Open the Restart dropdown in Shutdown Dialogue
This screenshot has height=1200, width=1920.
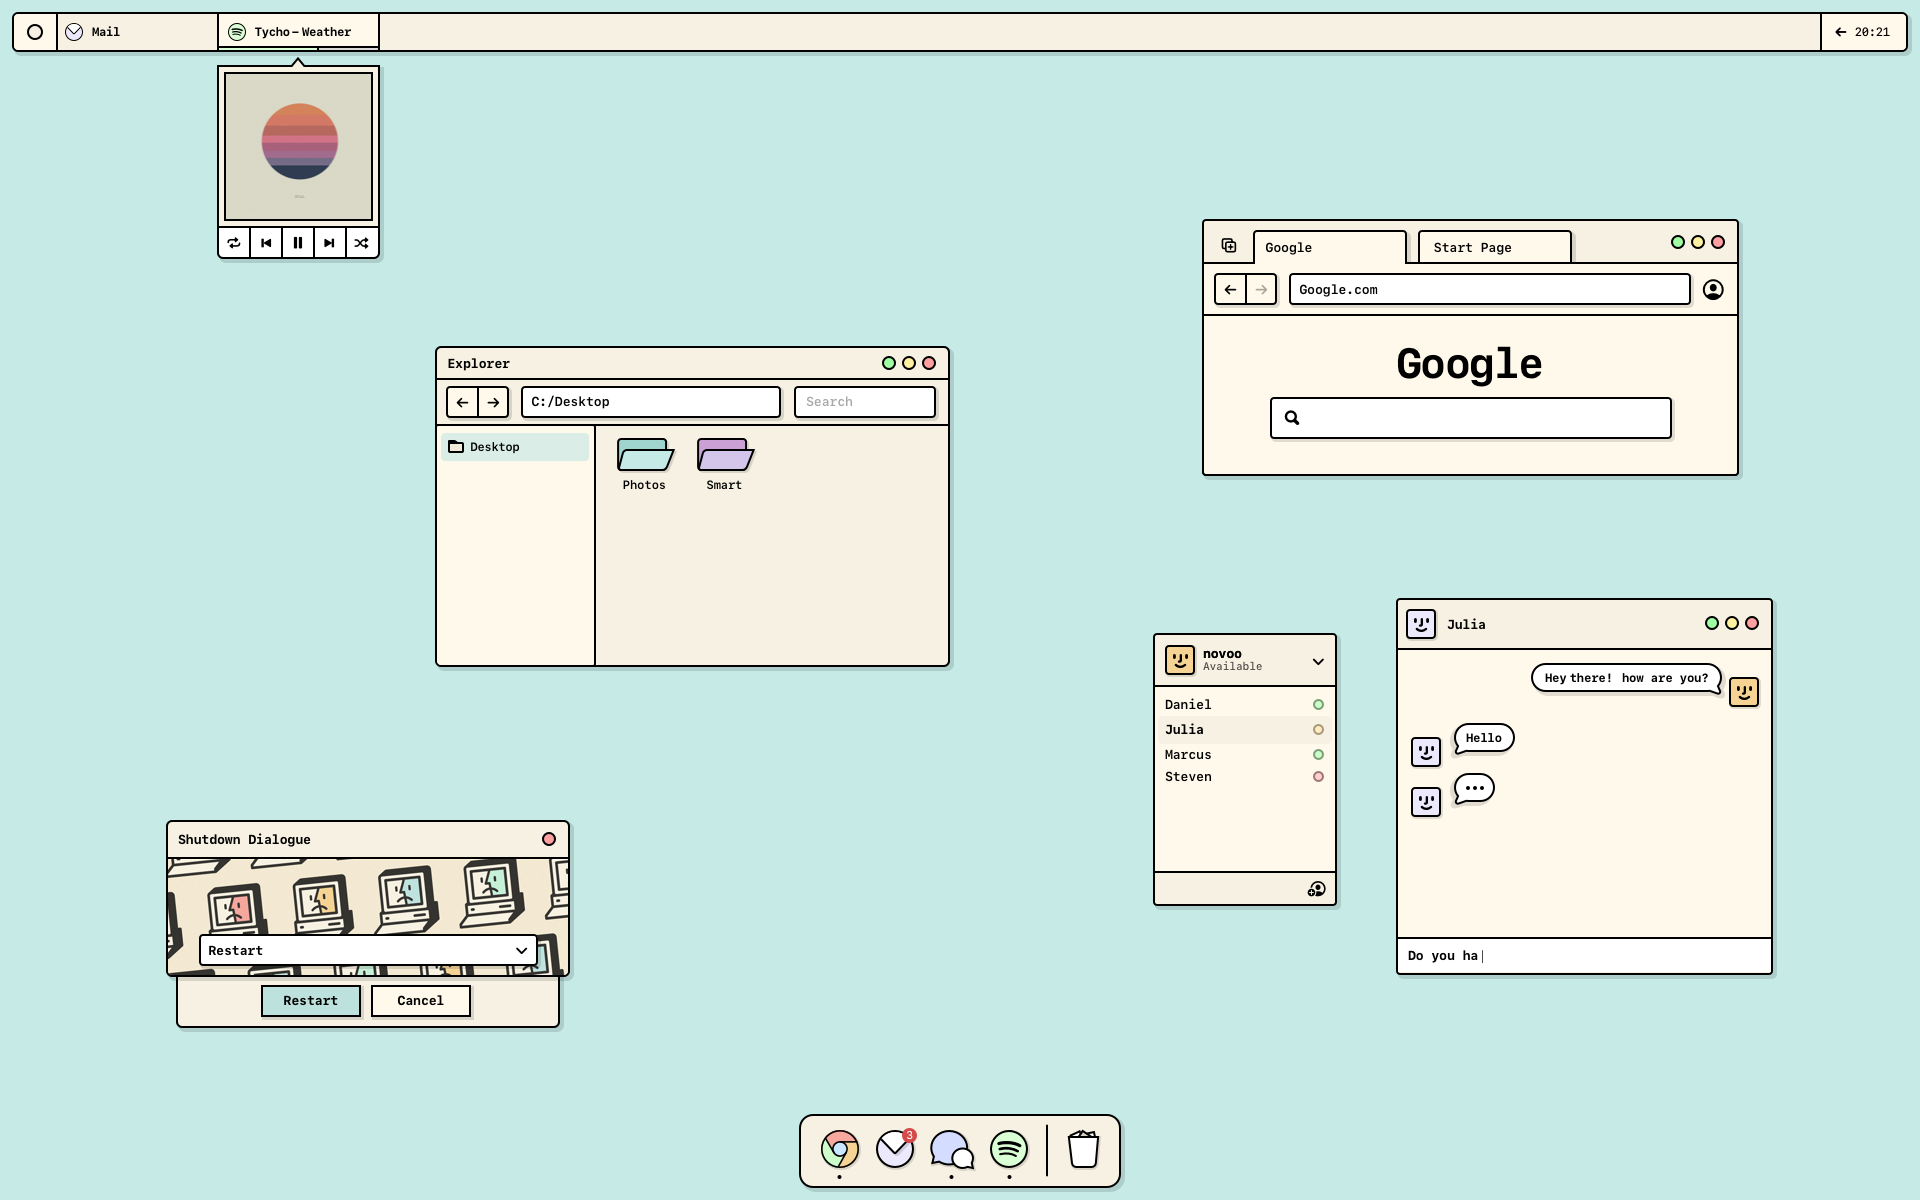[368, 951]
